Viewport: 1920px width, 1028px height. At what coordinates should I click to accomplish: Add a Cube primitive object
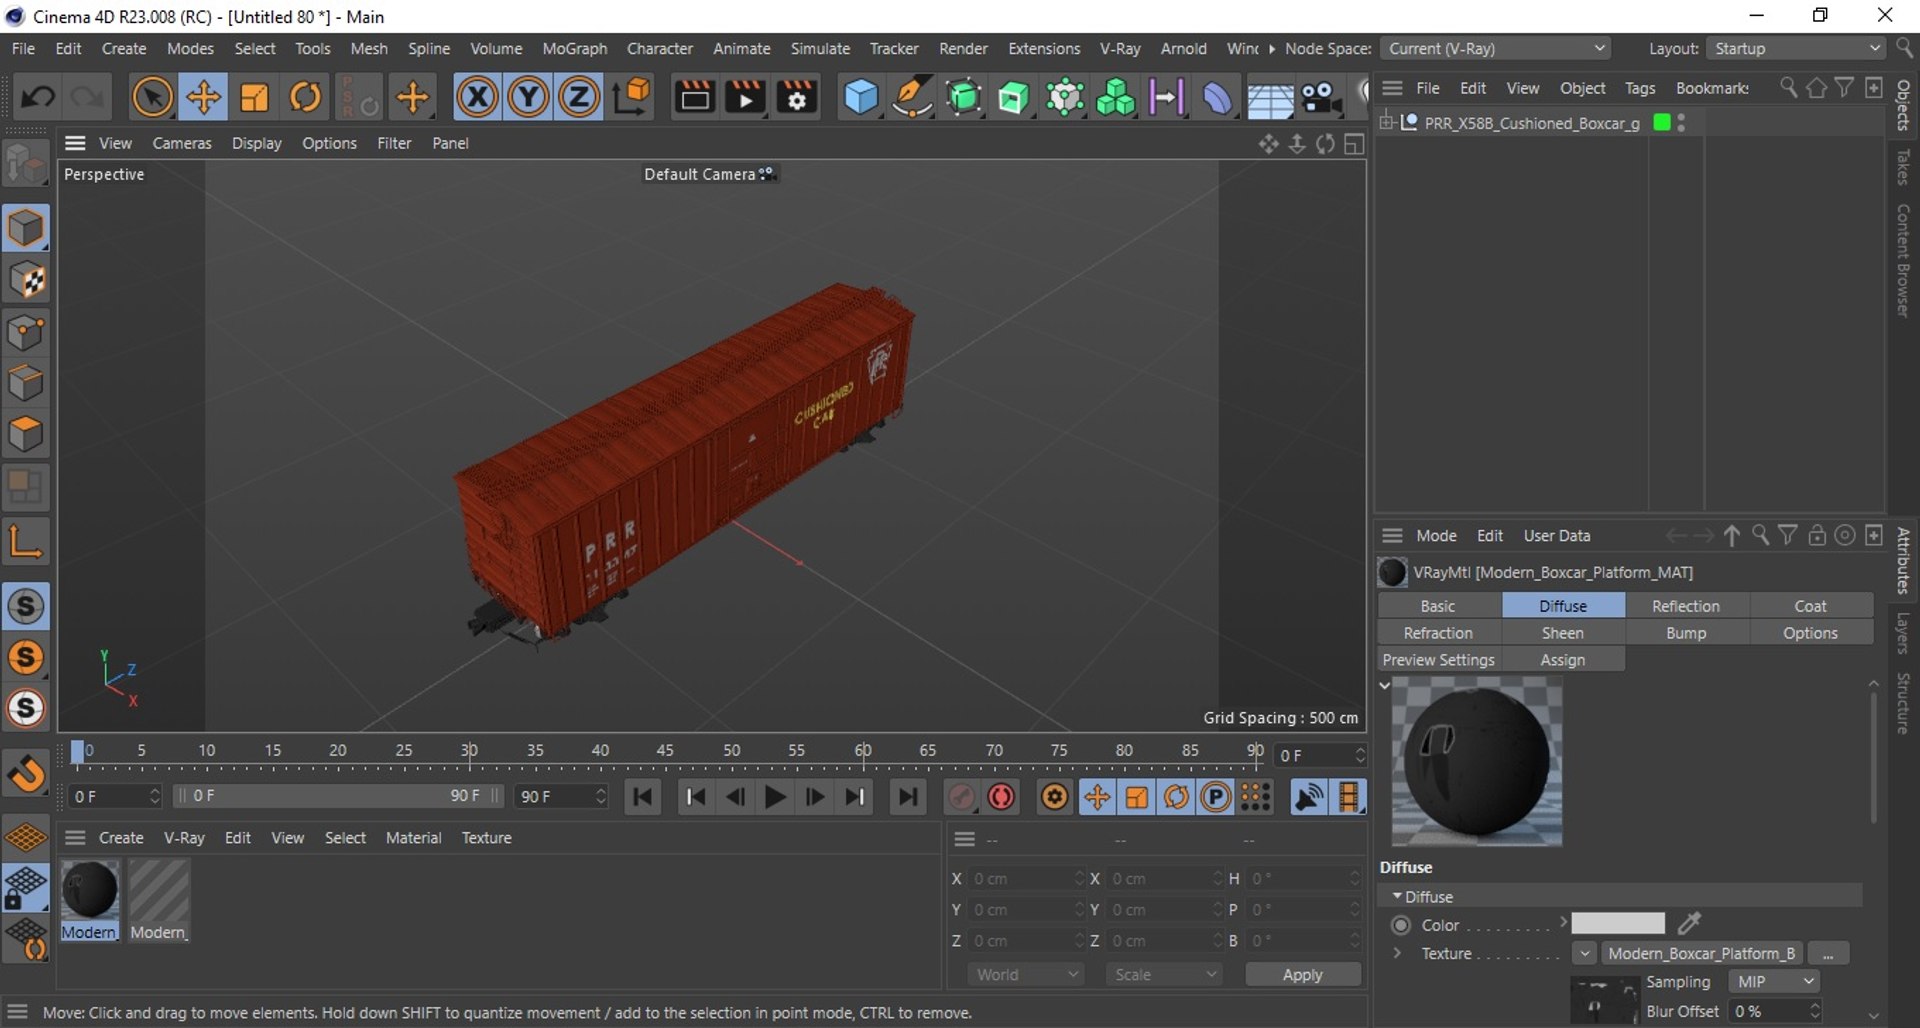click(x=861, y=97)
